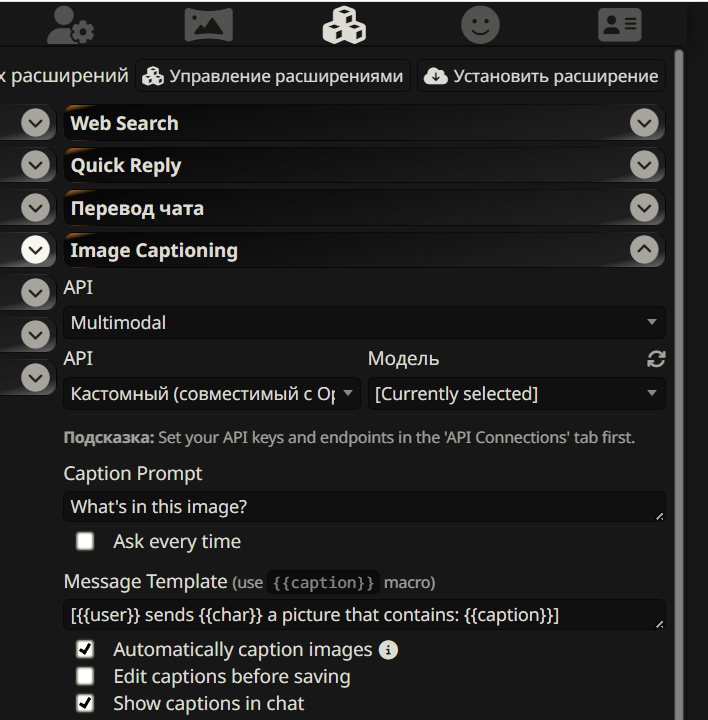Image resolution: width=708 pixels, height=720 pixels.
Task: Expand the Quick Reply section
Action: click(645, 165)
